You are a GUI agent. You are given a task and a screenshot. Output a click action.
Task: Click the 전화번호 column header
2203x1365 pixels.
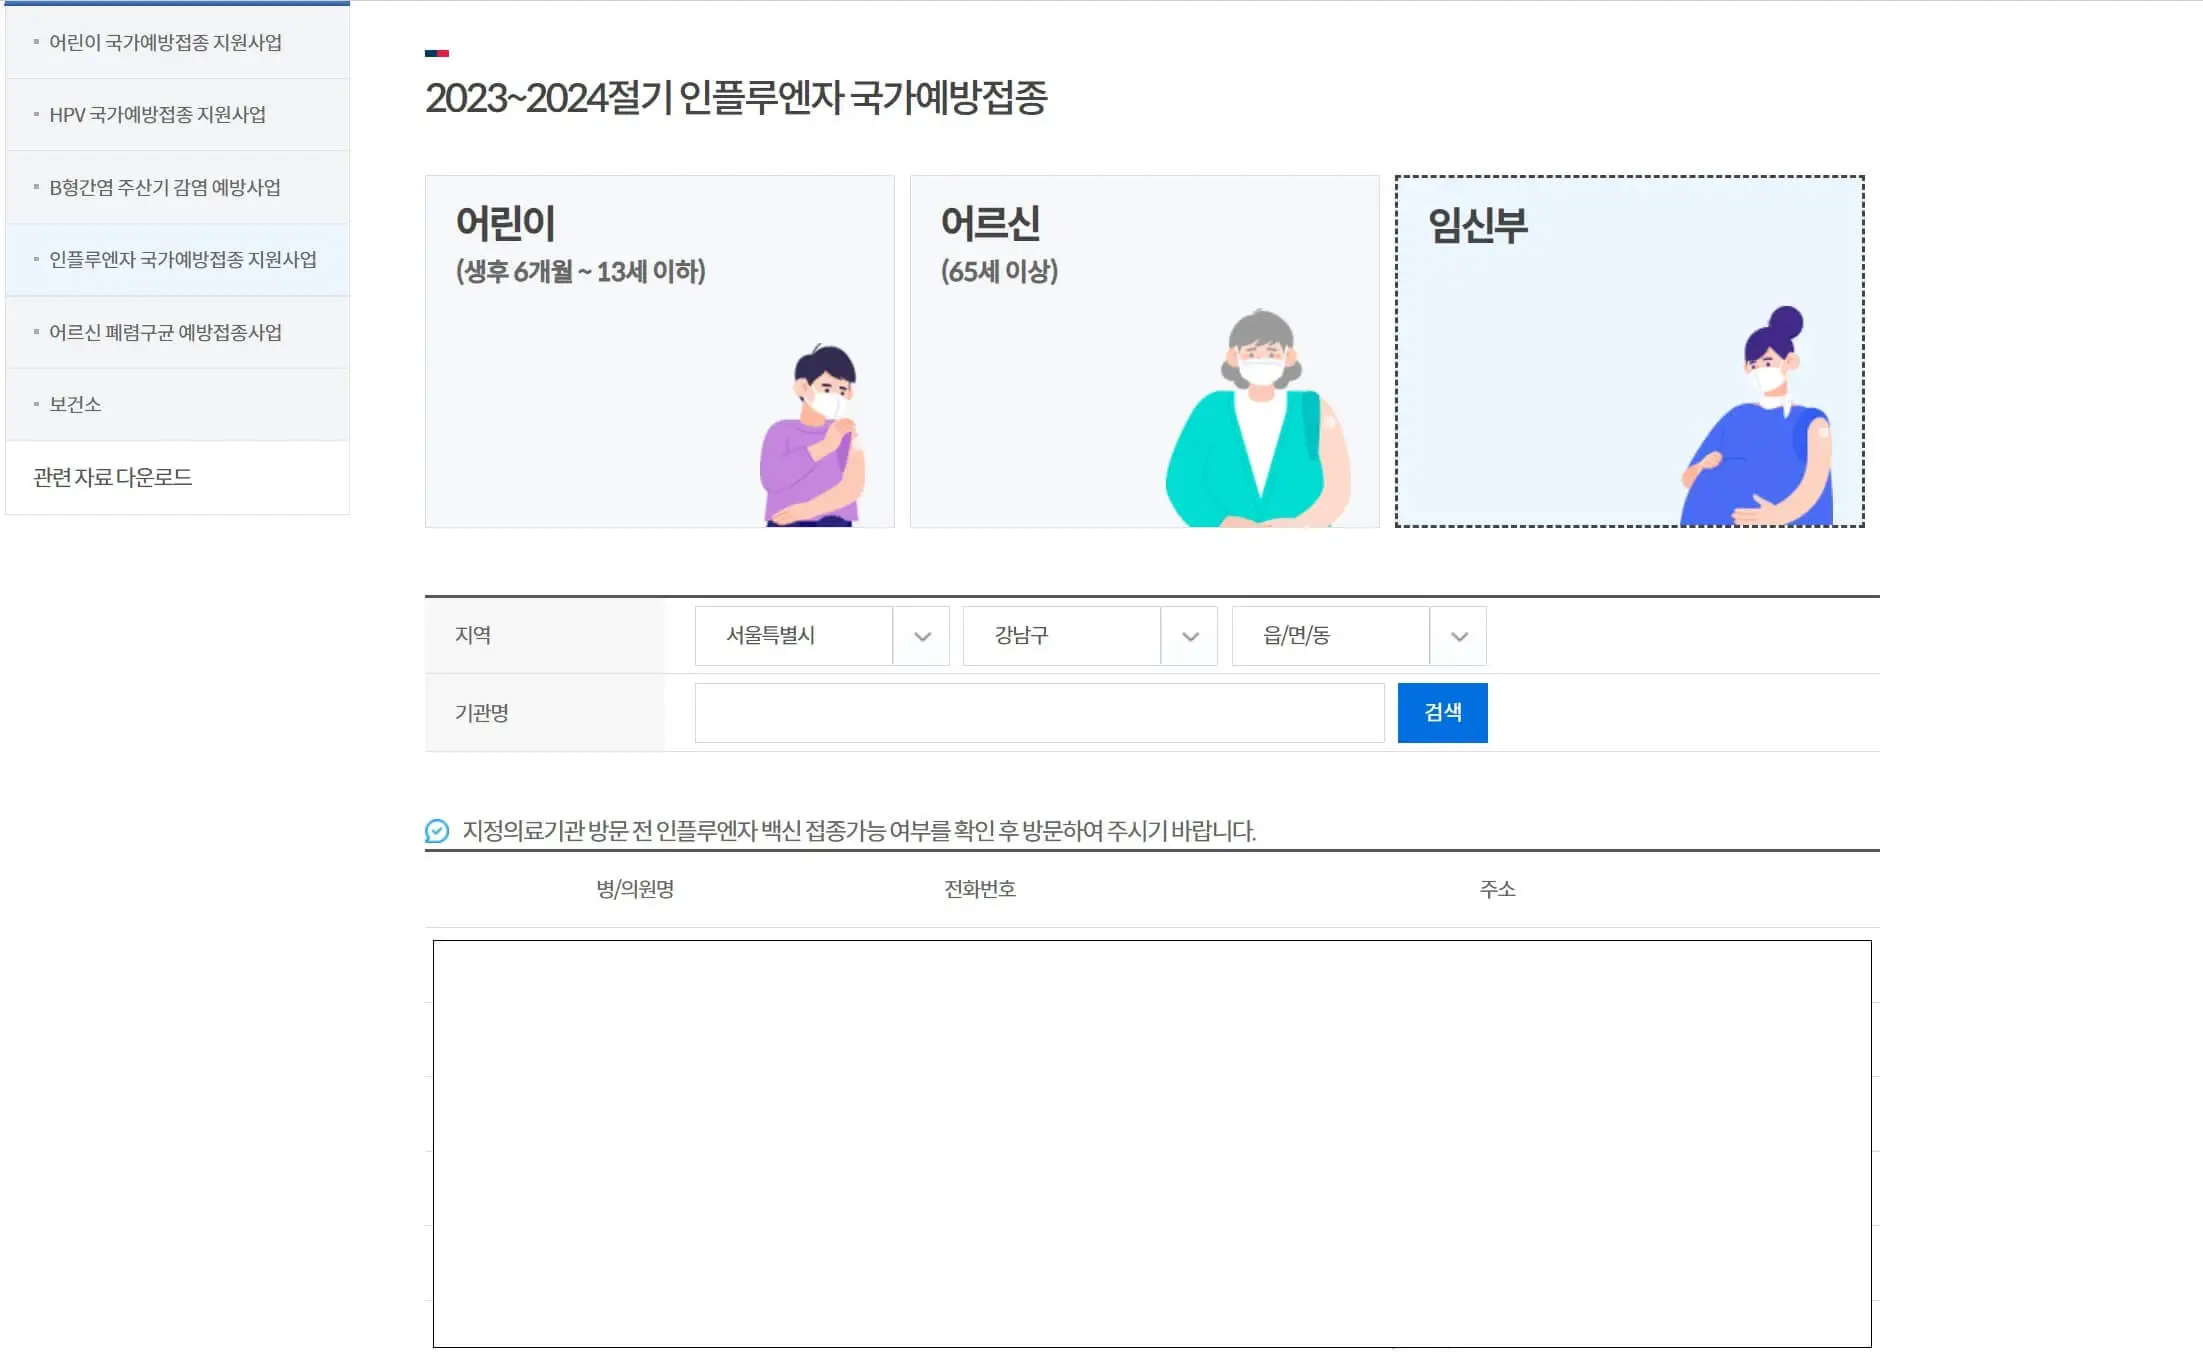[979, 888]
